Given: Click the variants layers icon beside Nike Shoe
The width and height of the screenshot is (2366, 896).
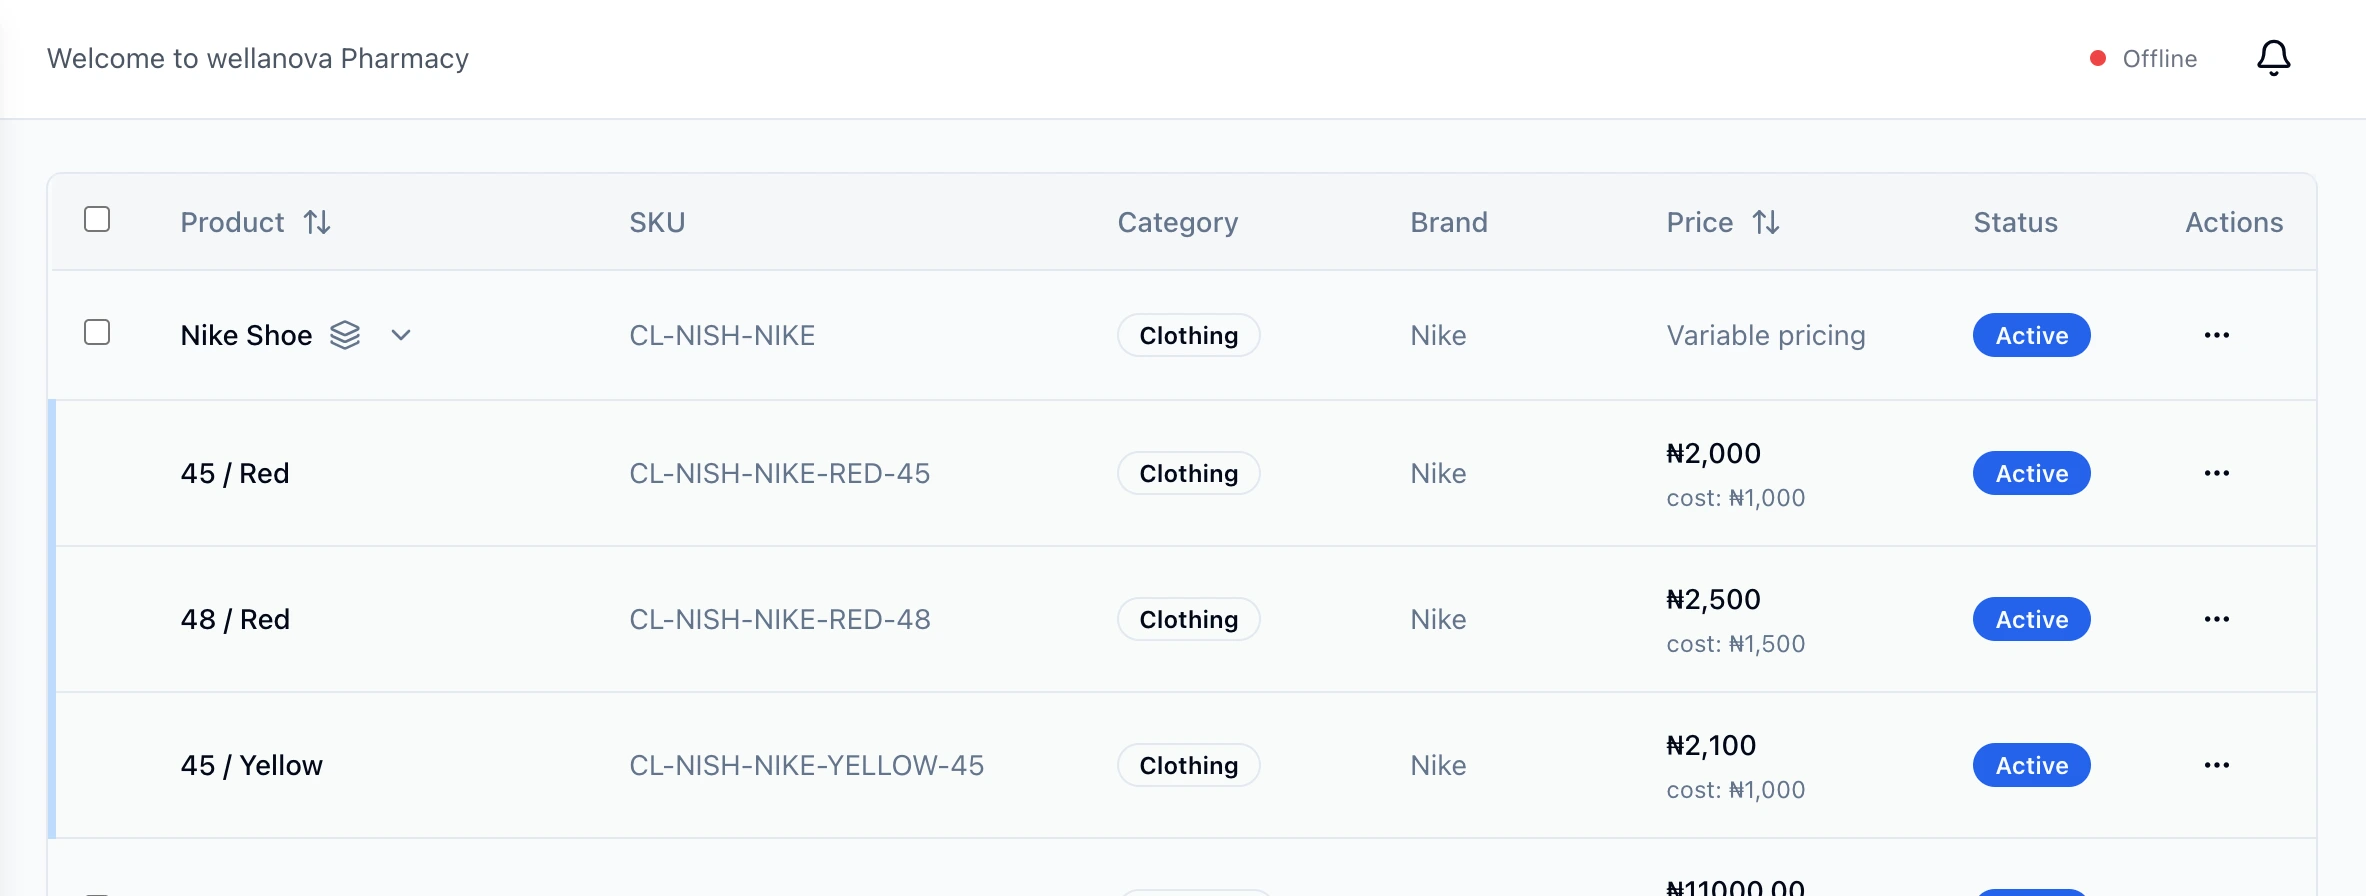Looking at the screenshot, I should [345, 335].
